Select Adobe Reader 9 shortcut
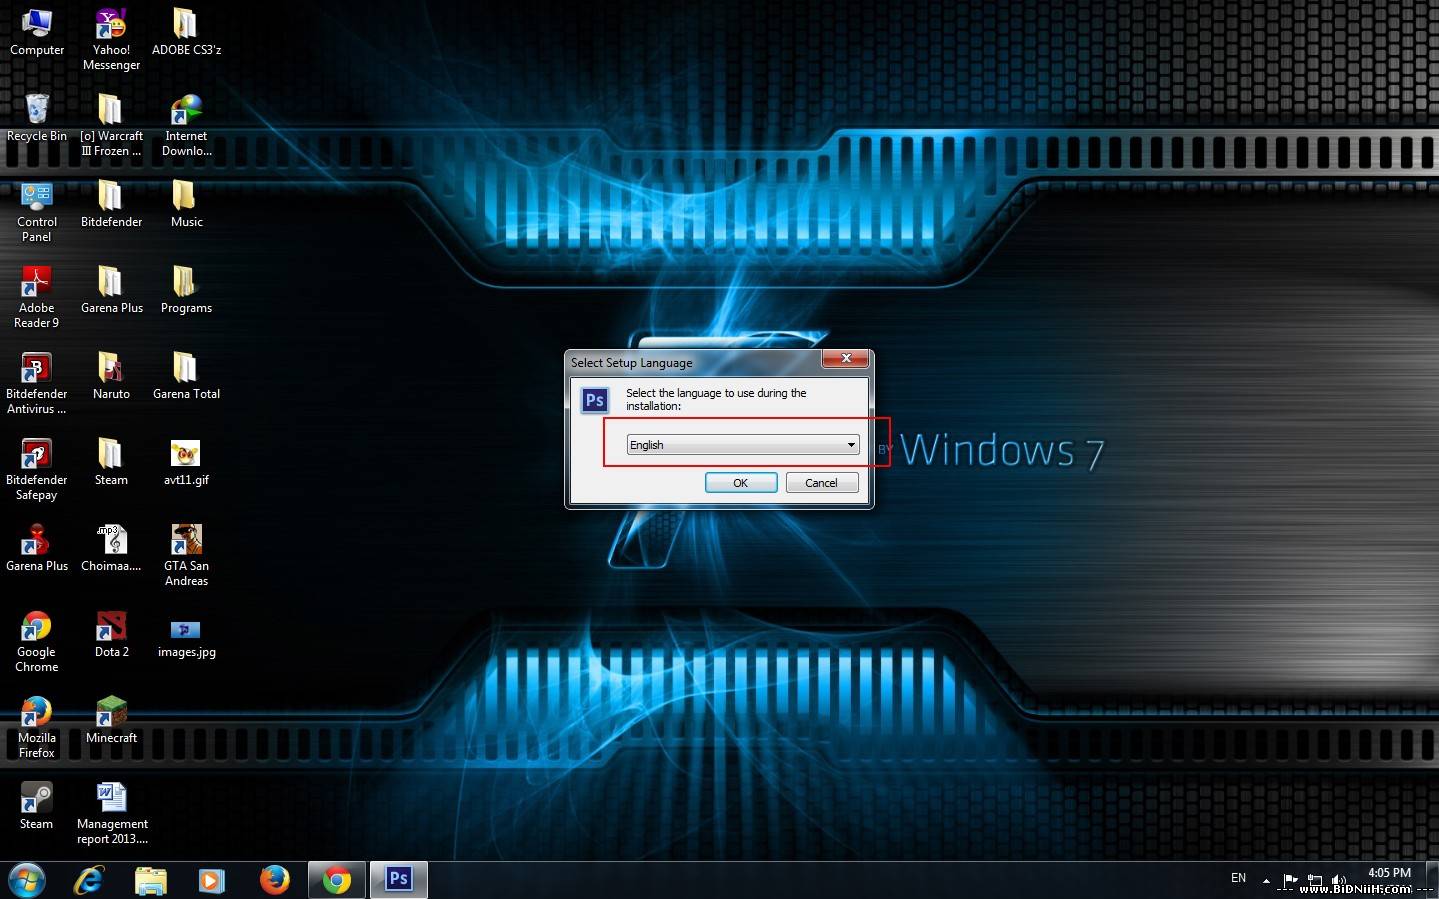This screenshot has width=1439, height=899. [x=37, y=297]
